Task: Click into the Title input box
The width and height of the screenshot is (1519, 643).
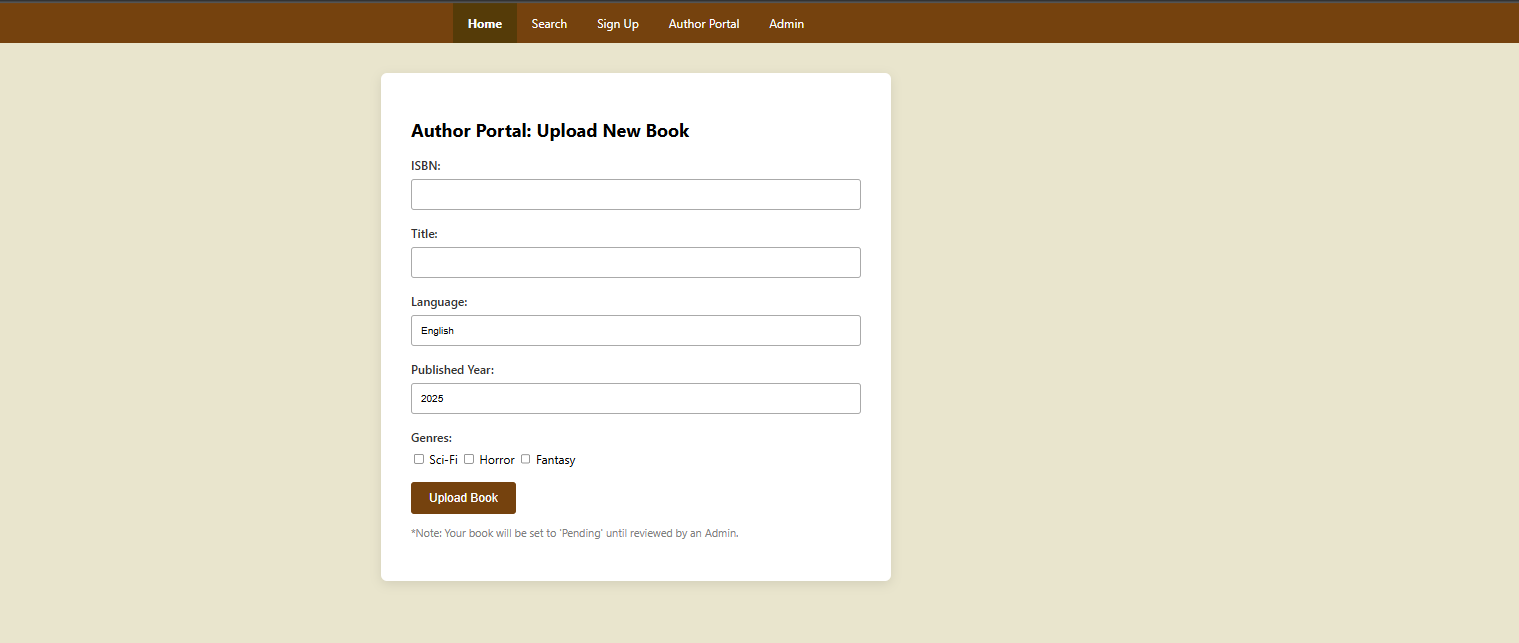Action: coord(635,263)
